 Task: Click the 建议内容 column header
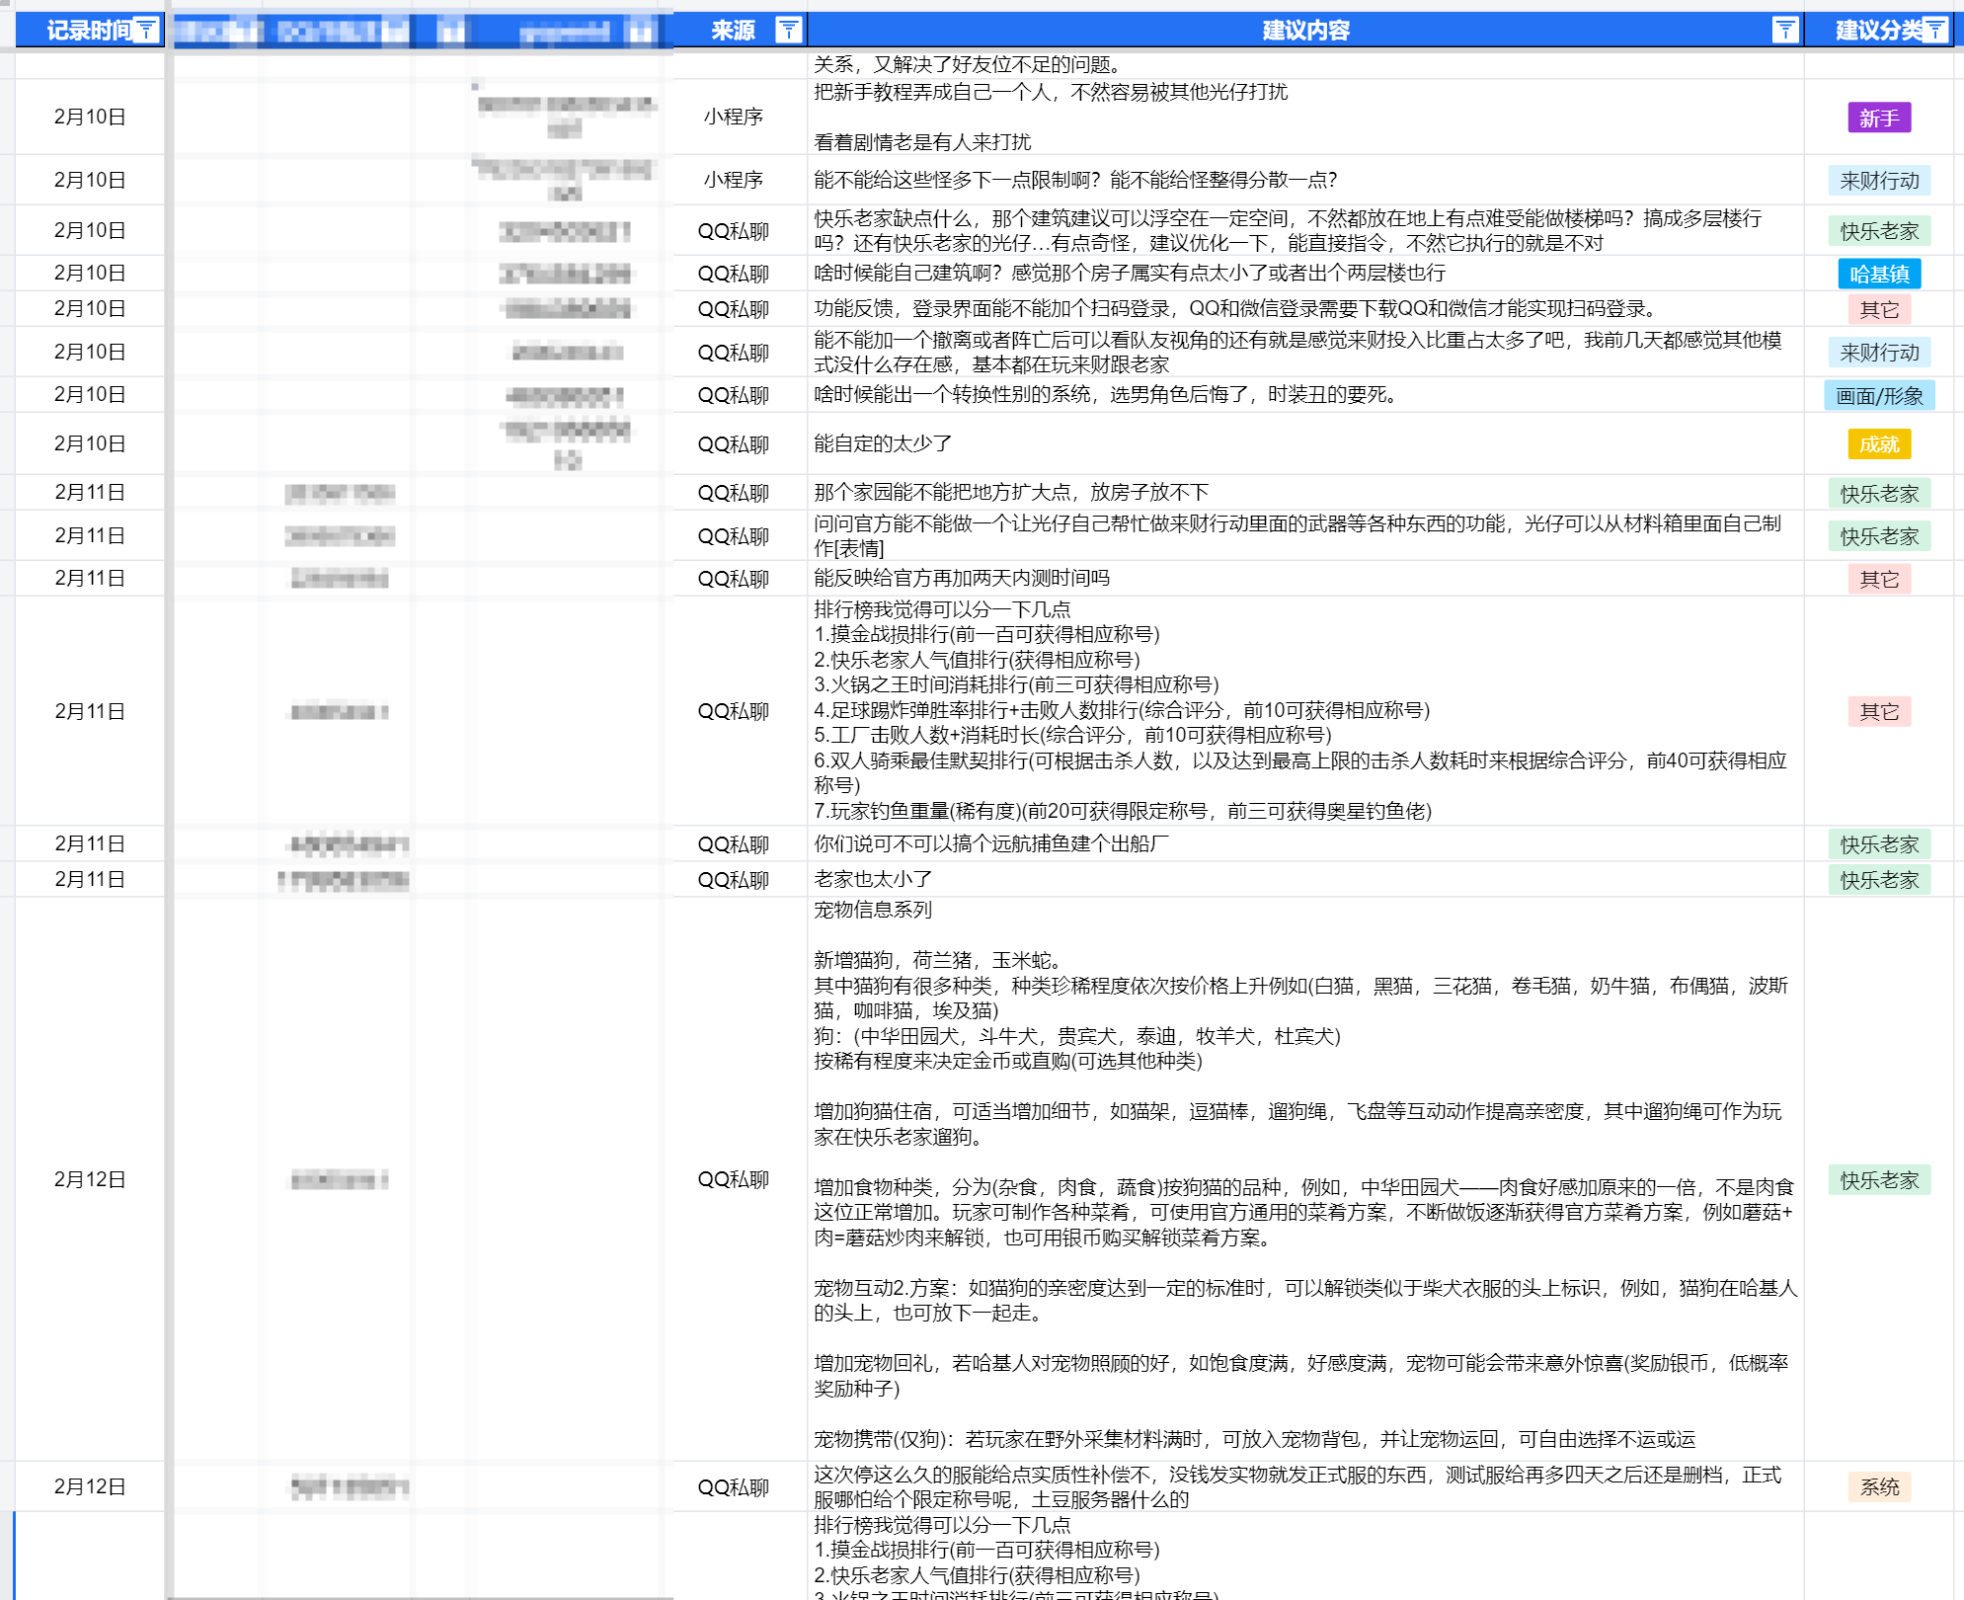pos(1305,30)
